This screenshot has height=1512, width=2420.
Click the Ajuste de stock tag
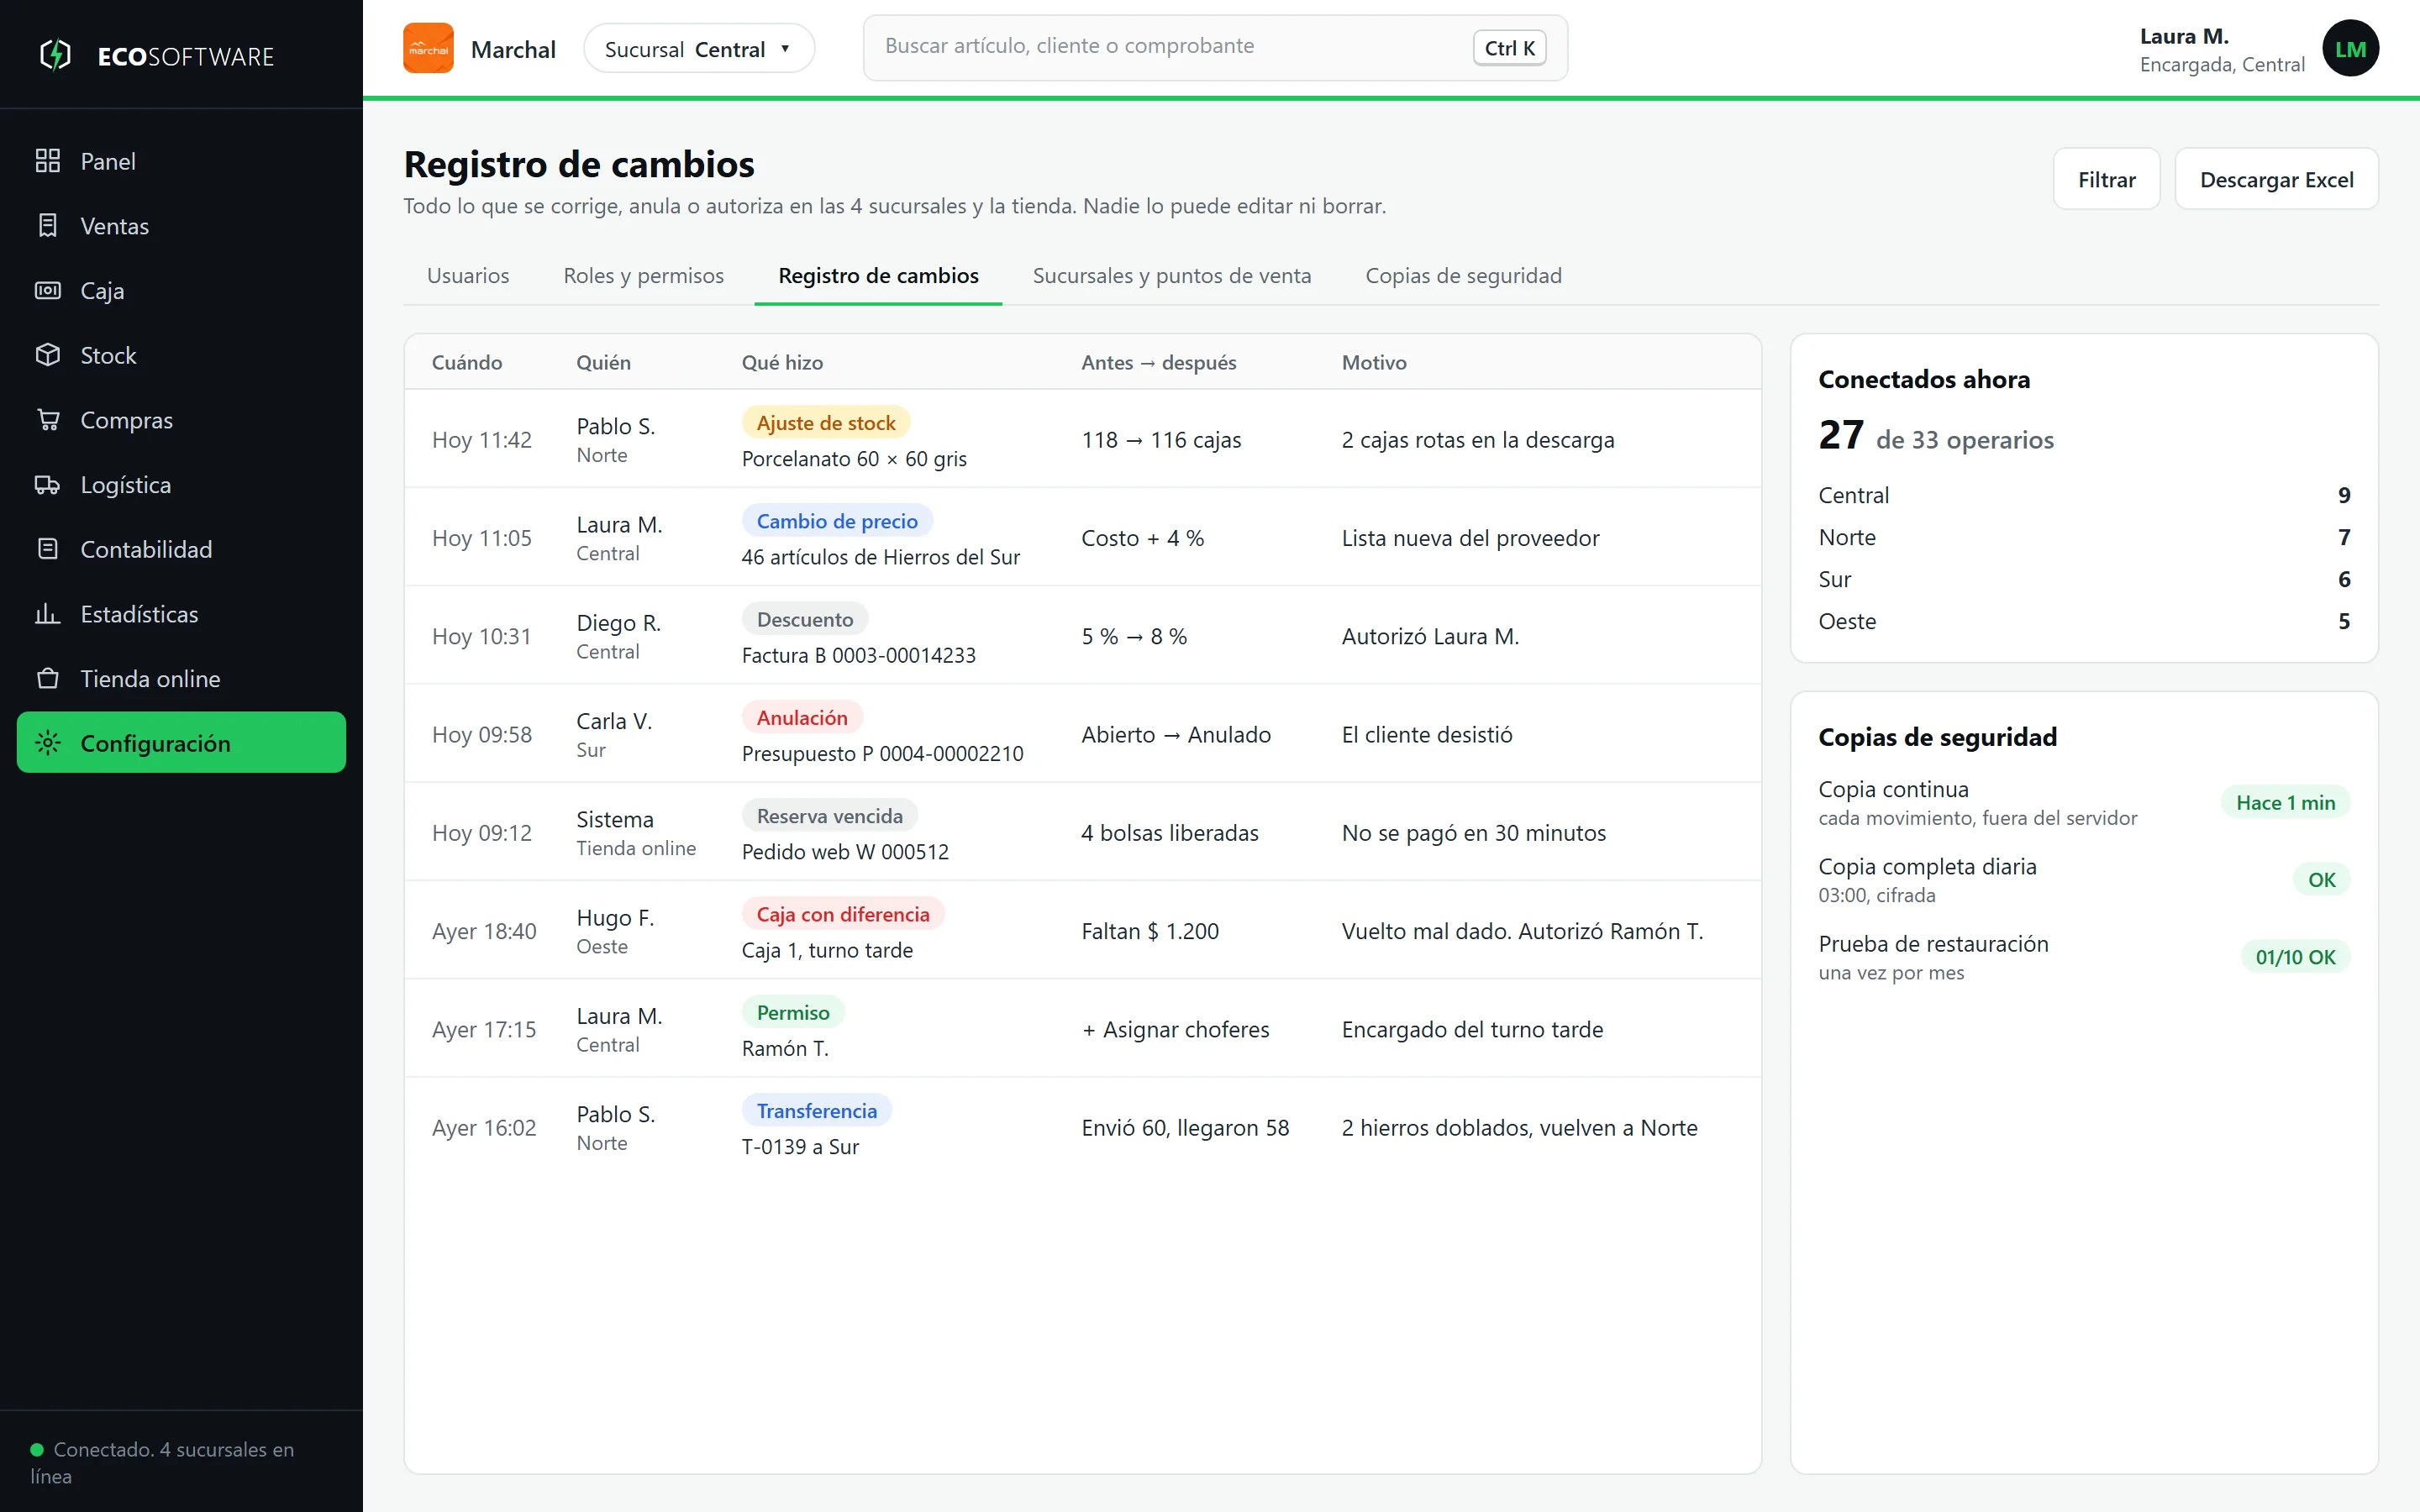pos(826,422)
